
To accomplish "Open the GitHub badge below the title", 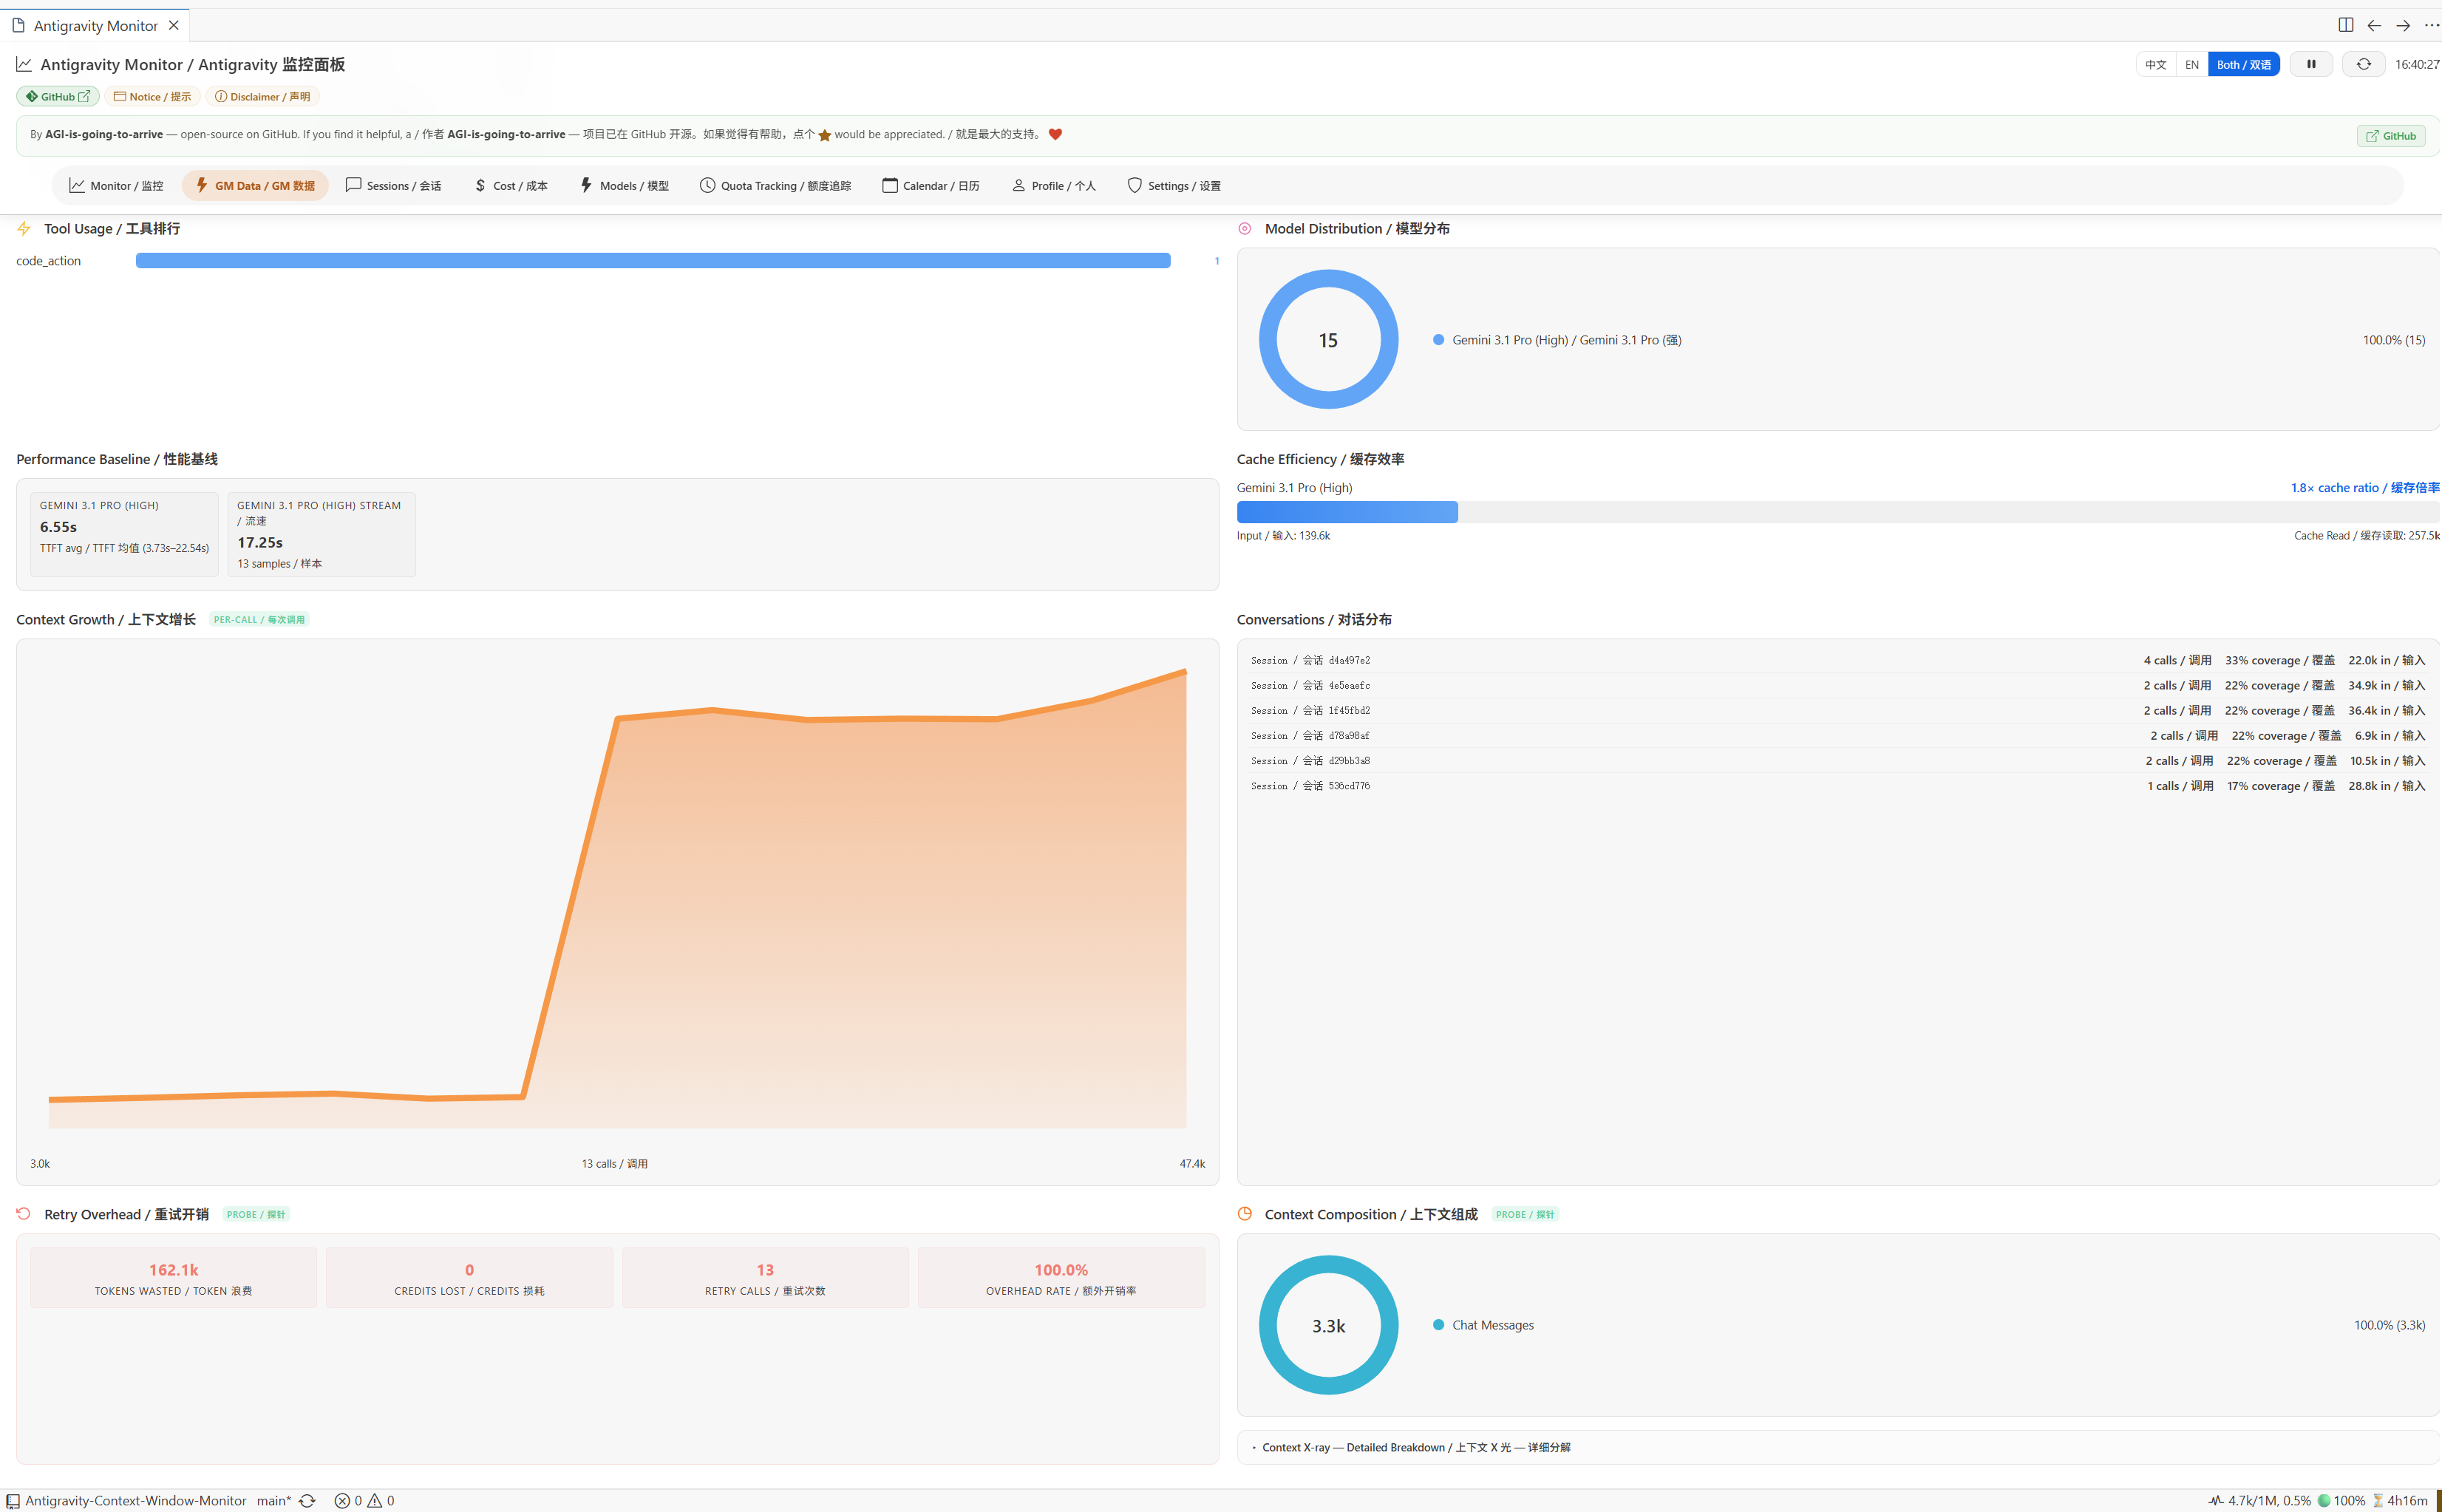I will (57, 97).
